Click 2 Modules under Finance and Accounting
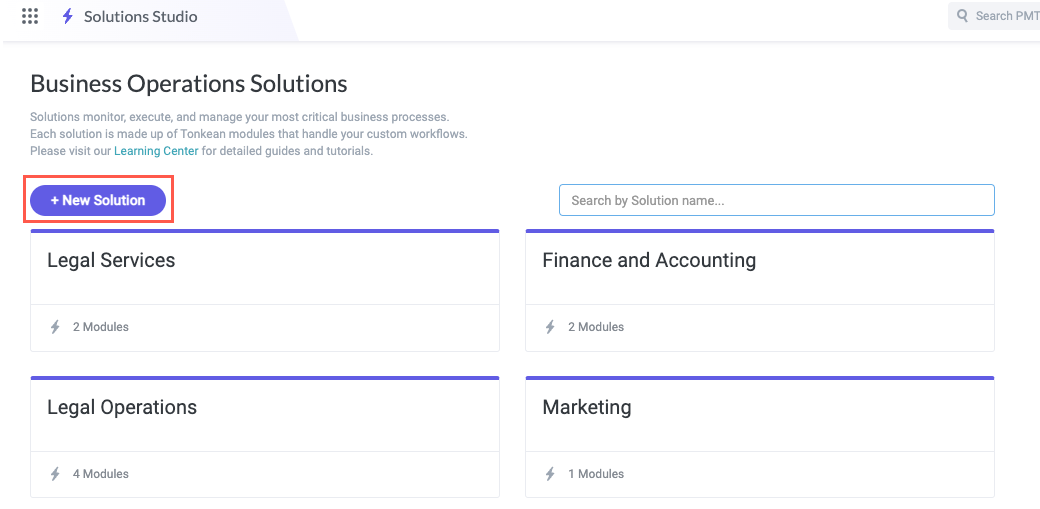1040x509 pixels. (596, 327)
